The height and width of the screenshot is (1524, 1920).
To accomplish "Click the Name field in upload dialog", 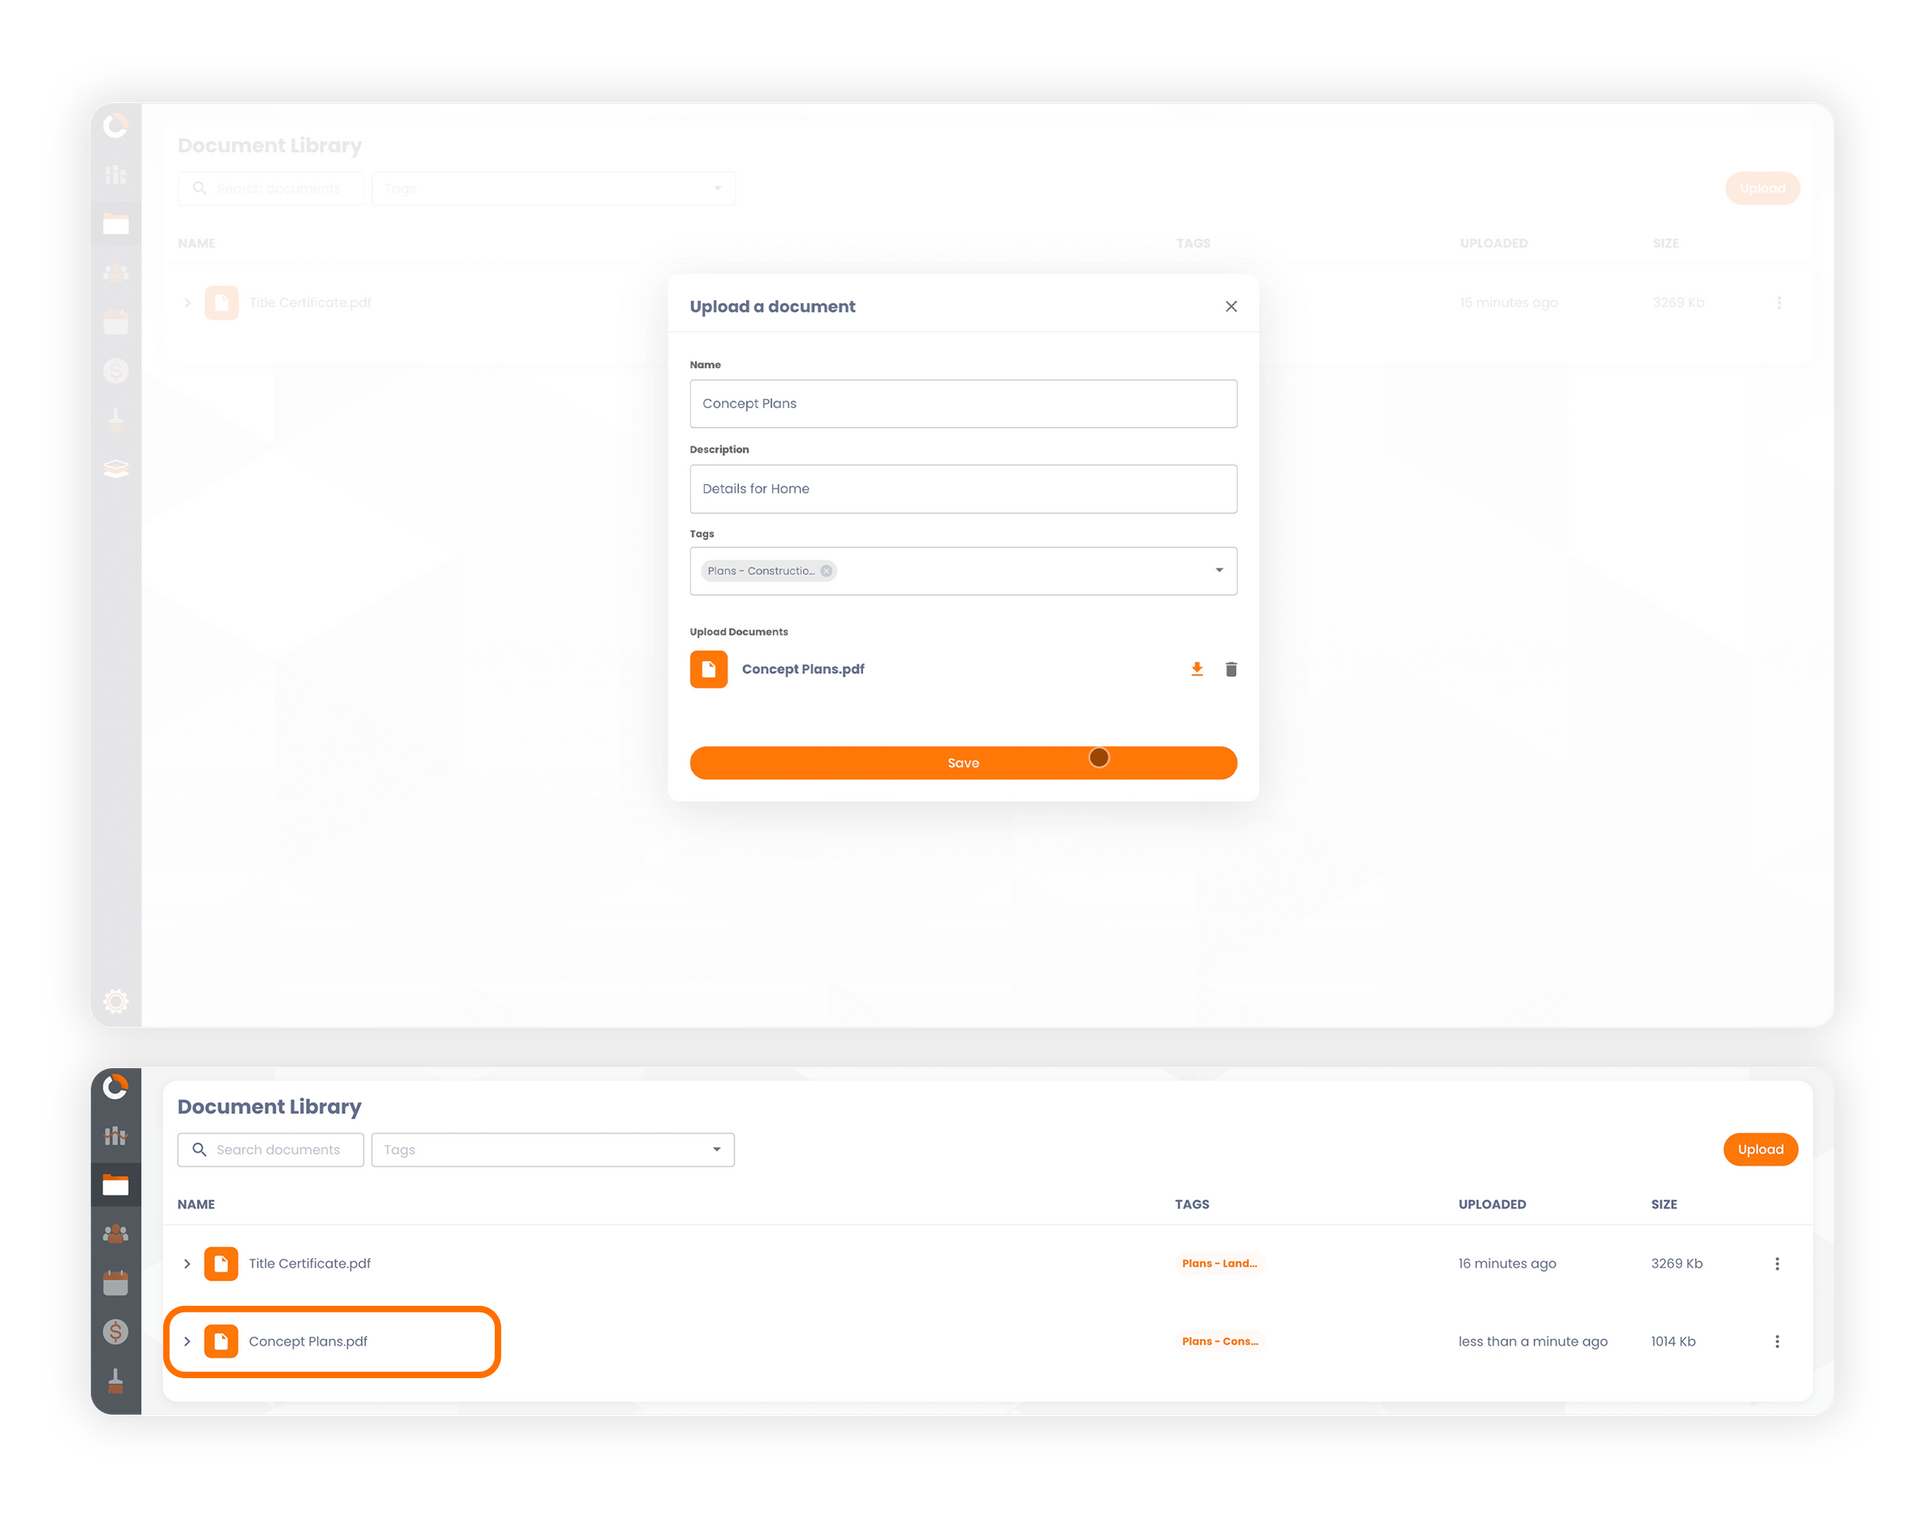I will click(962, 402).
